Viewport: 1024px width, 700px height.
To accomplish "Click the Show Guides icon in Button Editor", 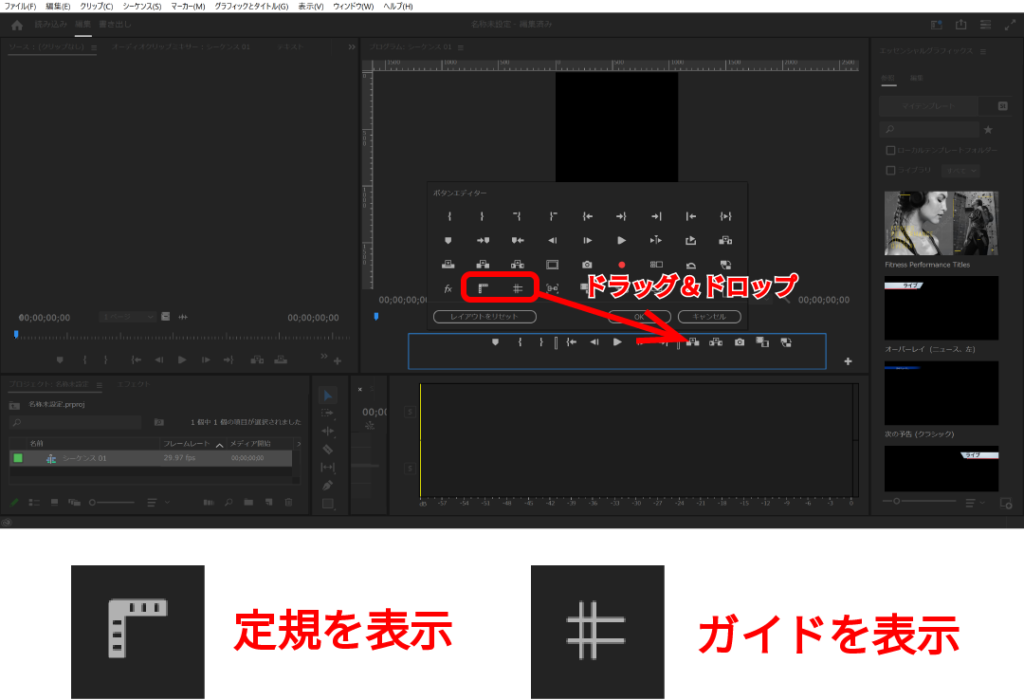I will click(517, 289).
